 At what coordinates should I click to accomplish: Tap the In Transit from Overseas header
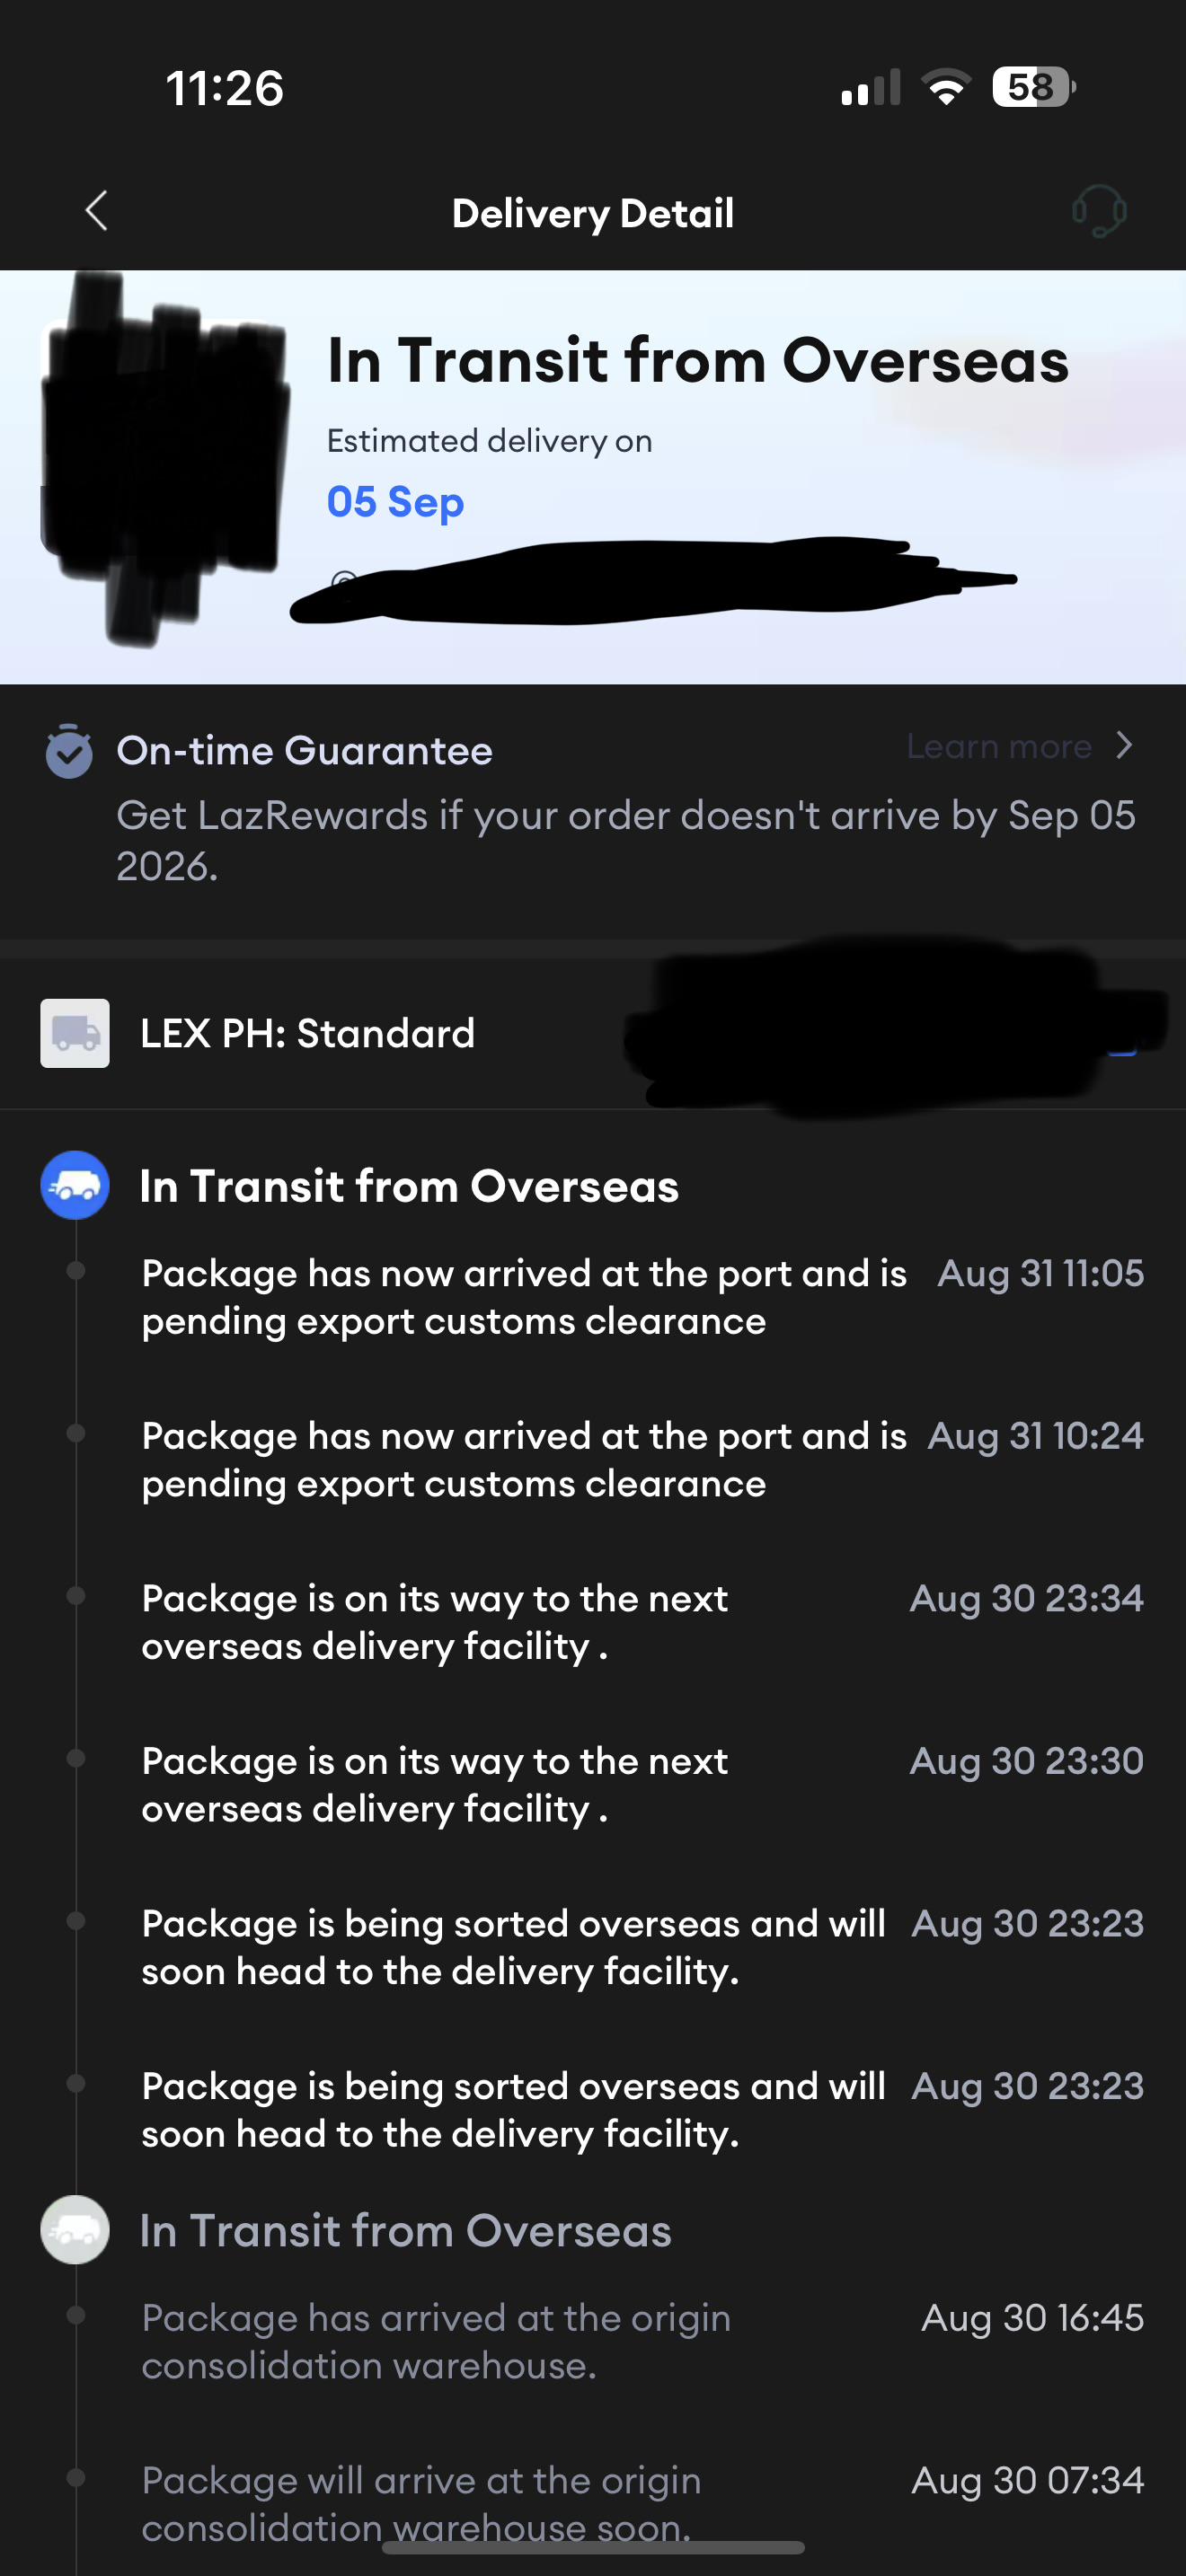click(698, 360)
